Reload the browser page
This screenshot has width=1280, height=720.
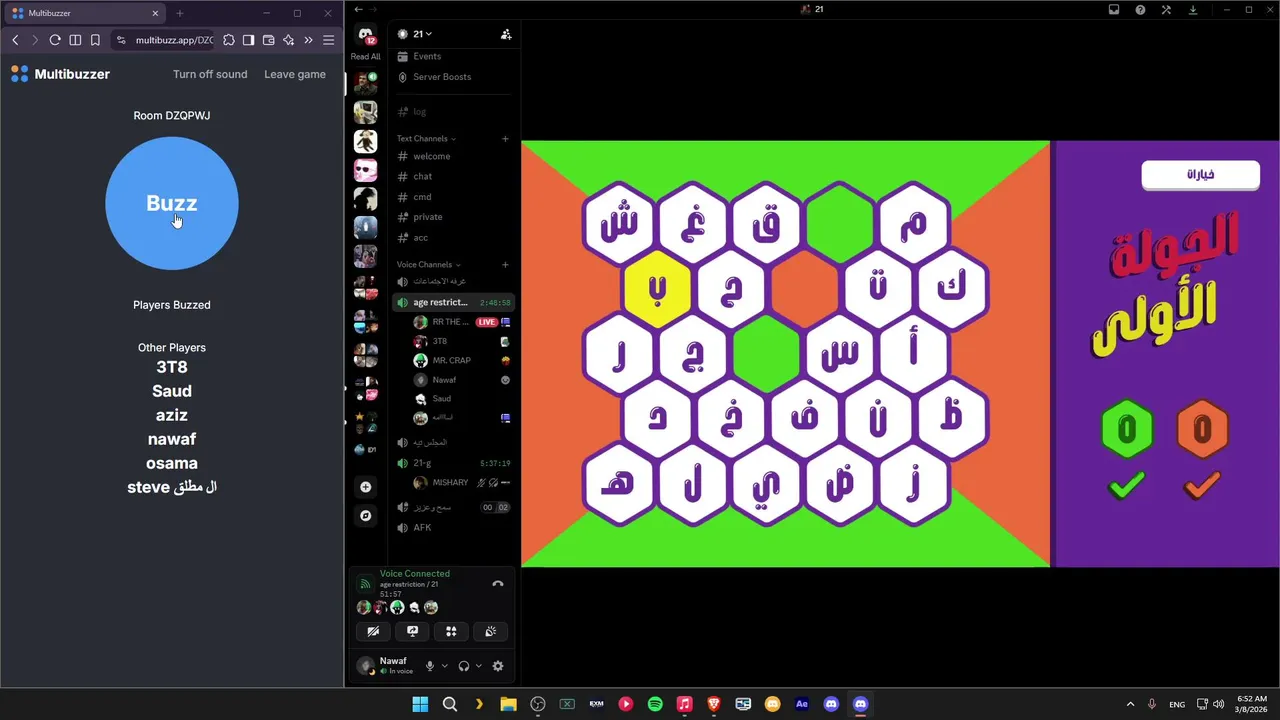55,40
